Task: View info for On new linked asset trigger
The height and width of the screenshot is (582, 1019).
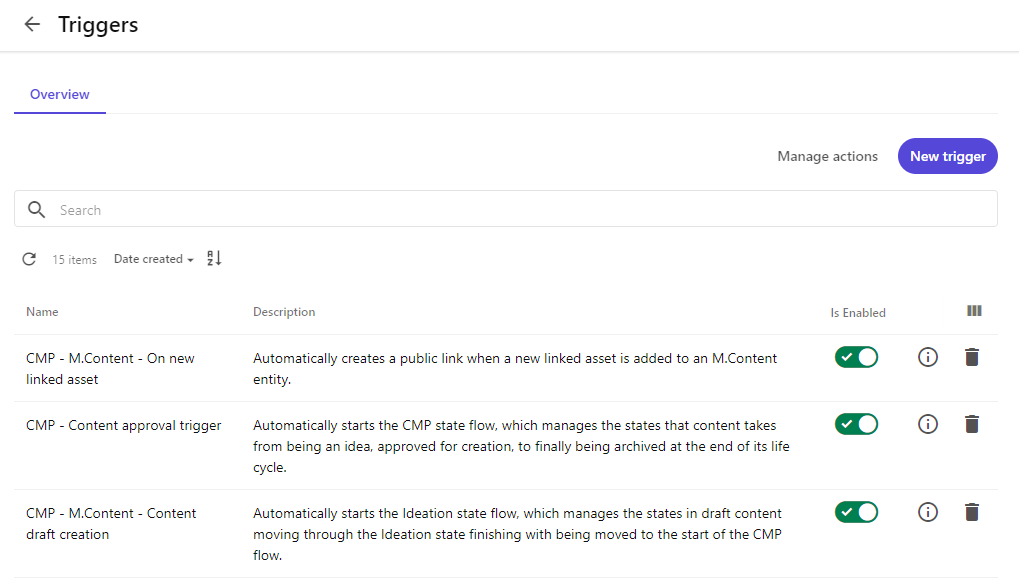Action: 927,357
